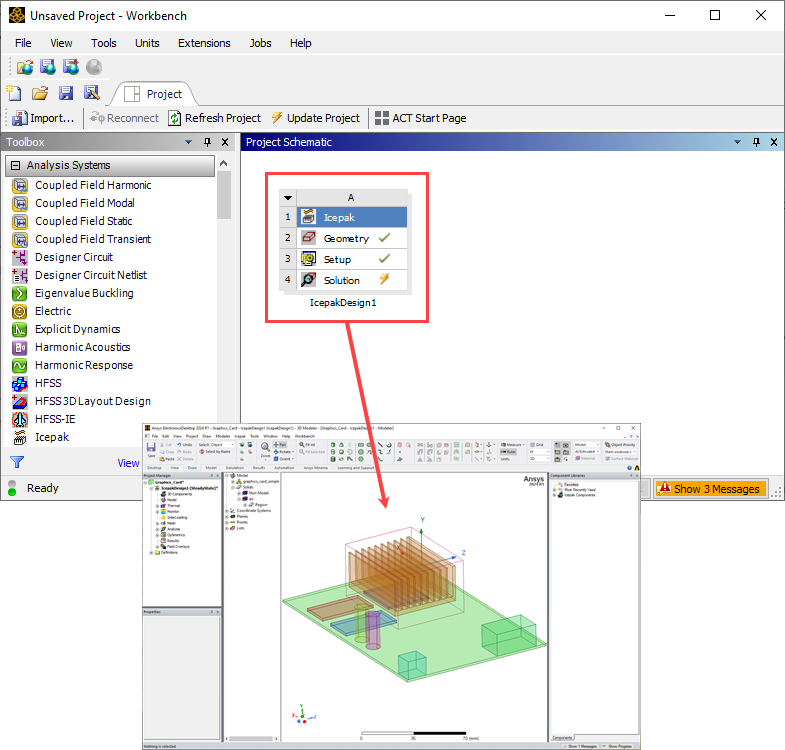The image size is (785, 750).
Task: Select Coupled Field Modal system icon
Action: click(x=20, y=204)
